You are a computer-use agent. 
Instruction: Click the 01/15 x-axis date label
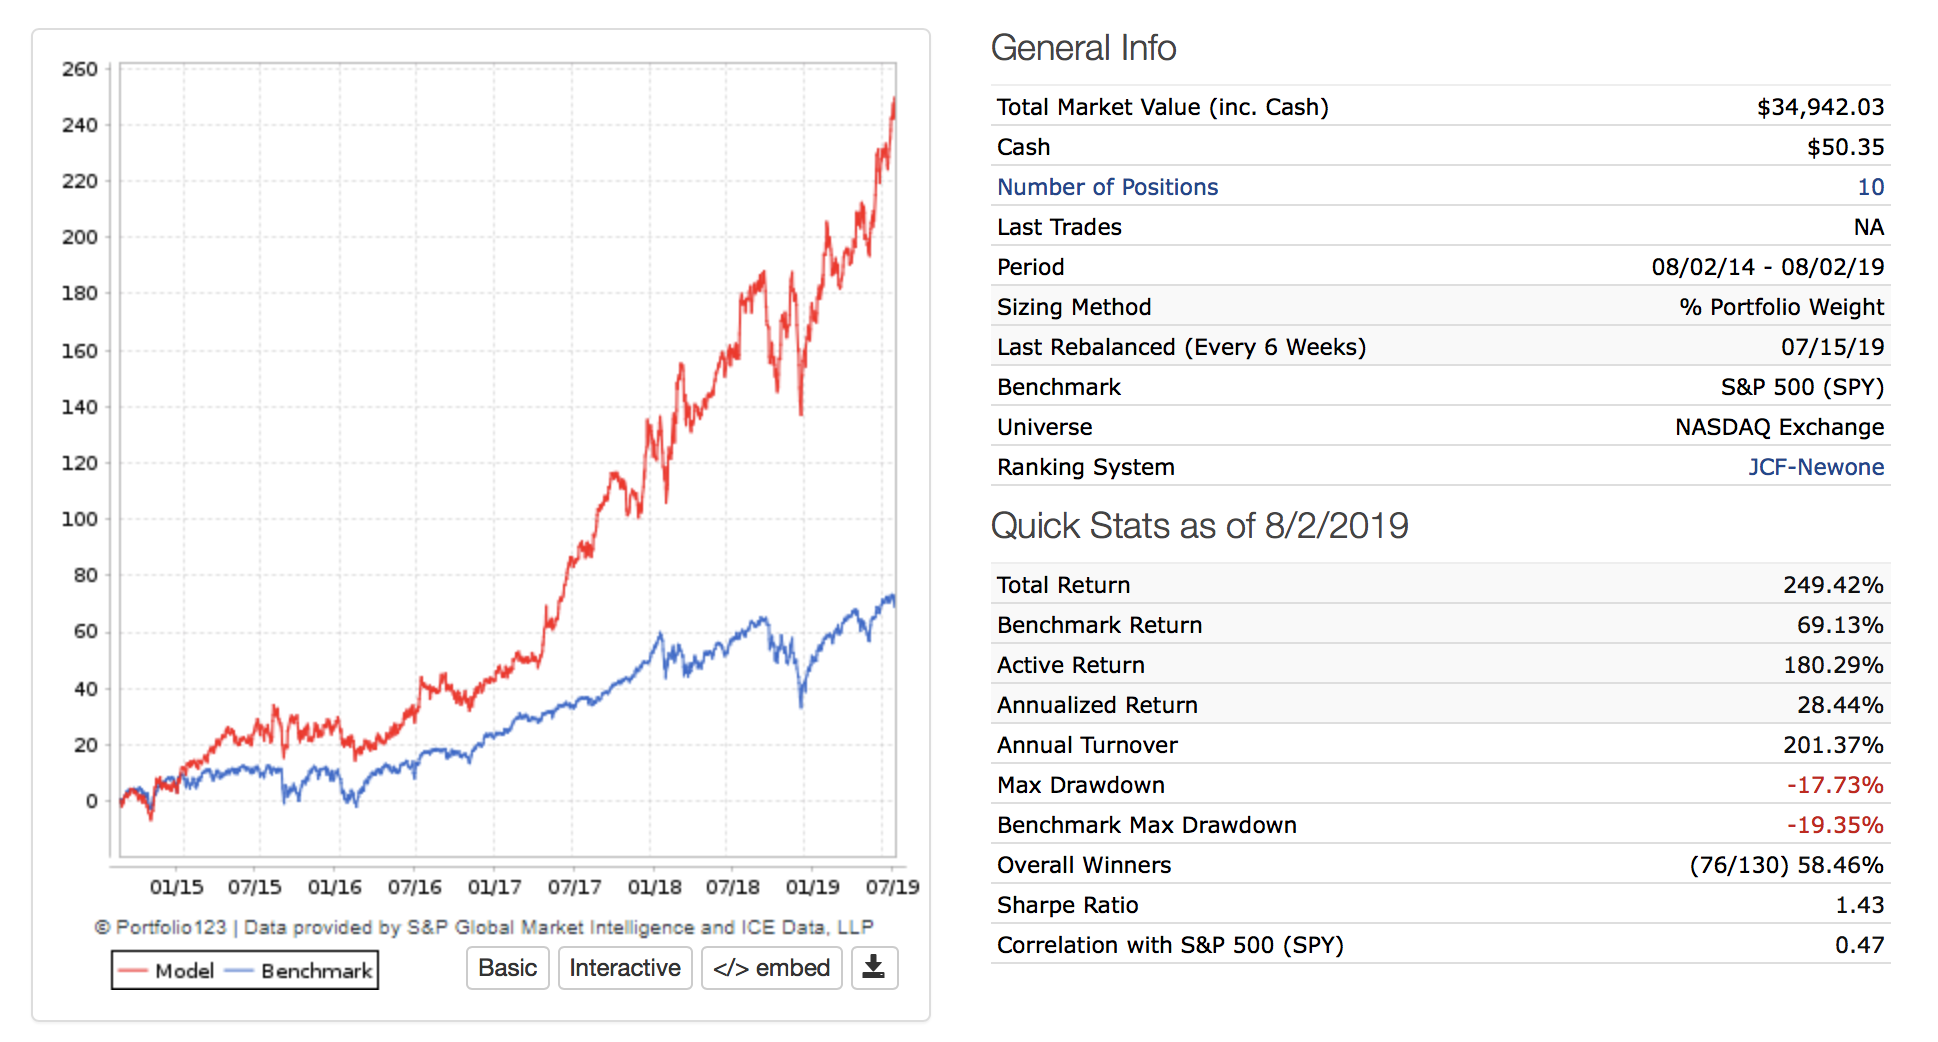[x=176, y=887]
